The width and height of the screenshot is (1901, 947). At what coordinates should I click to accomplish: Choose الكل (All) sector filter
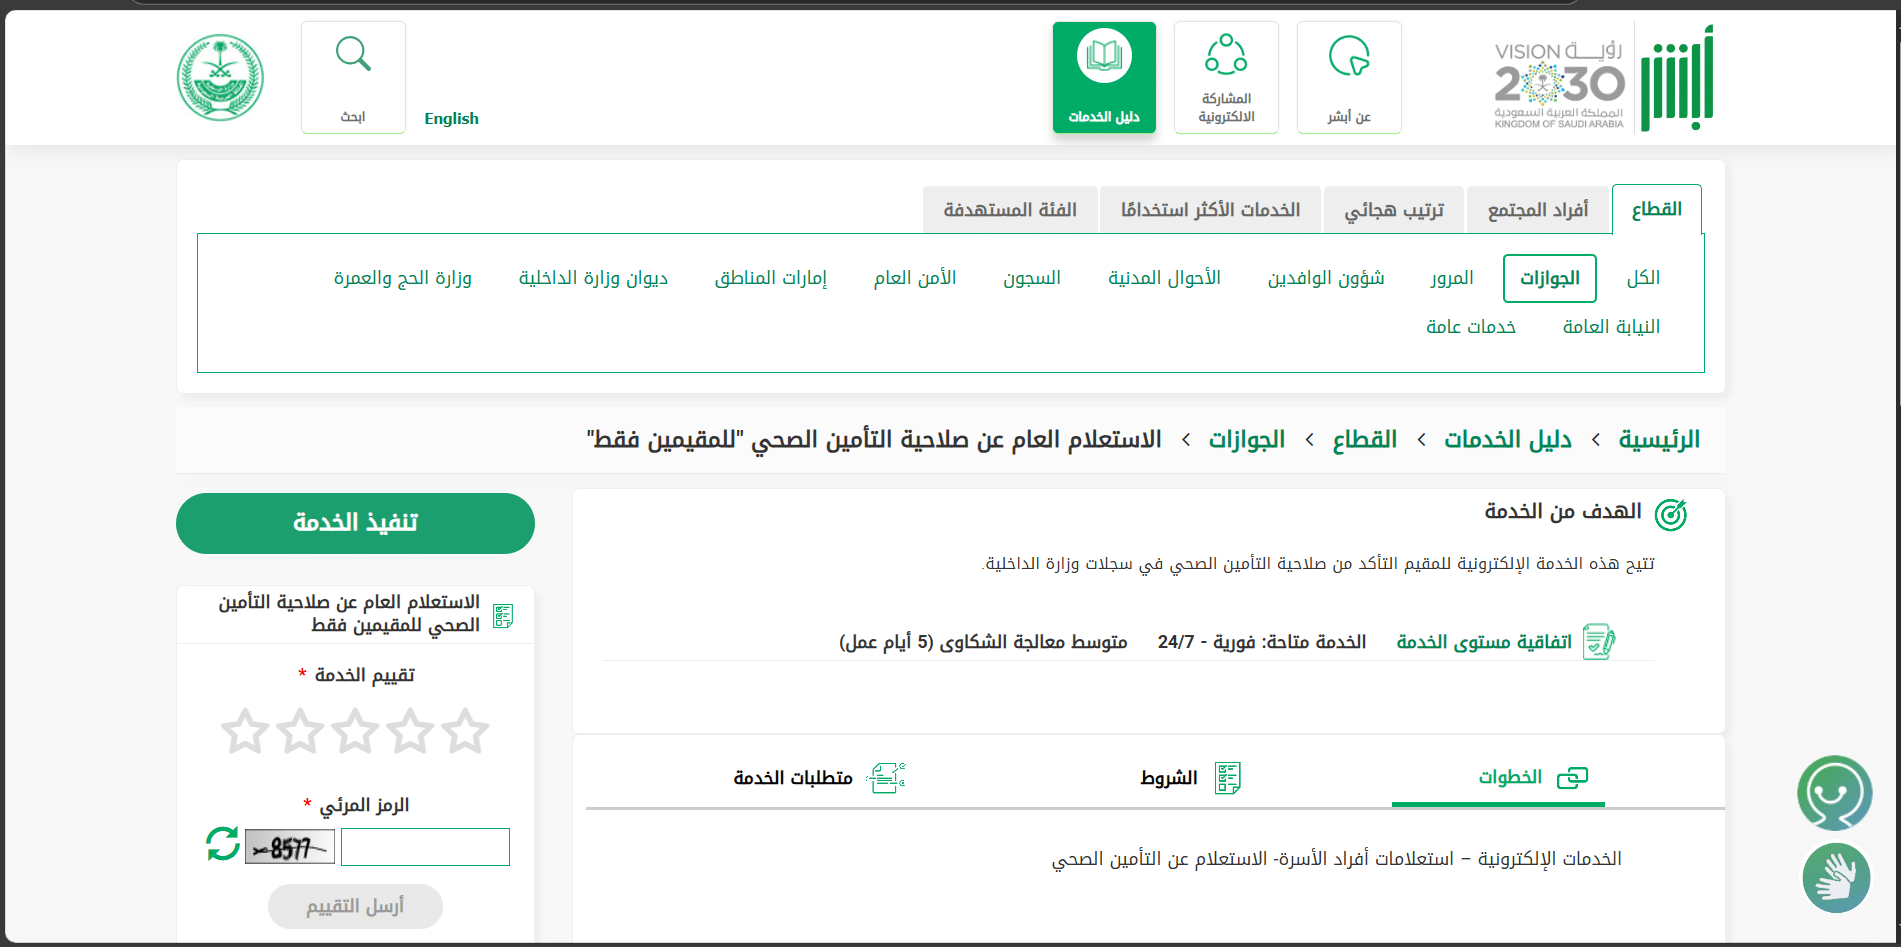1643,278
